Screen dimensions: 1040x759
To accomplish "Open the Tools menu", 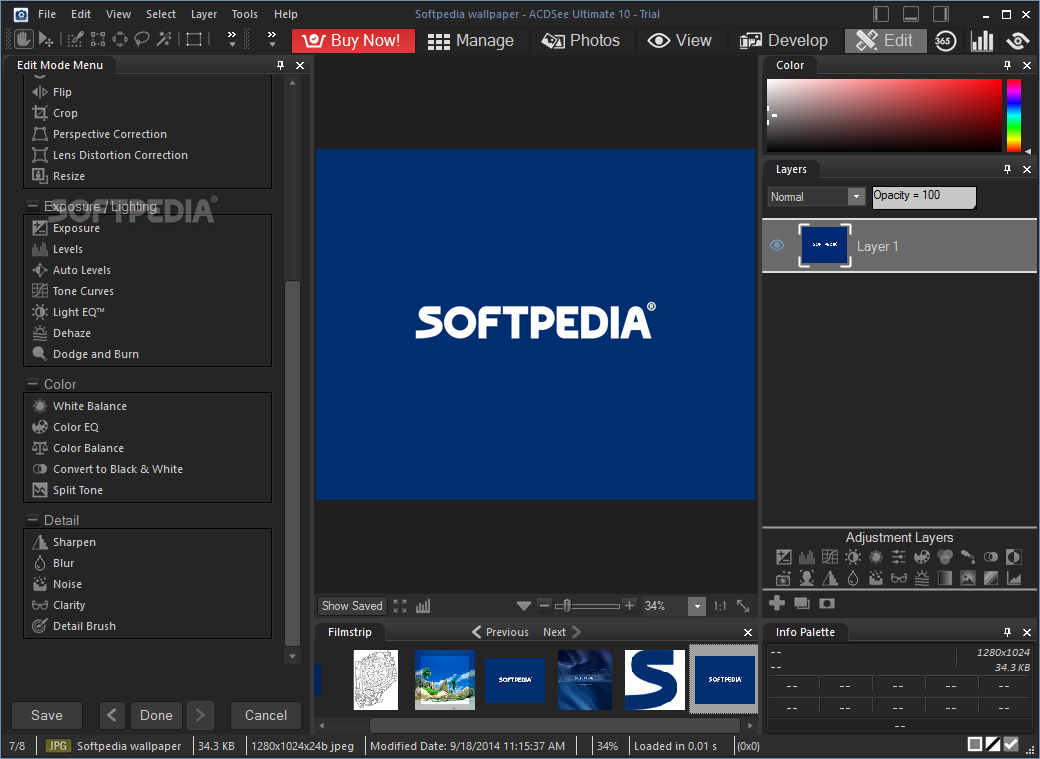I will (x=244, y=14).
